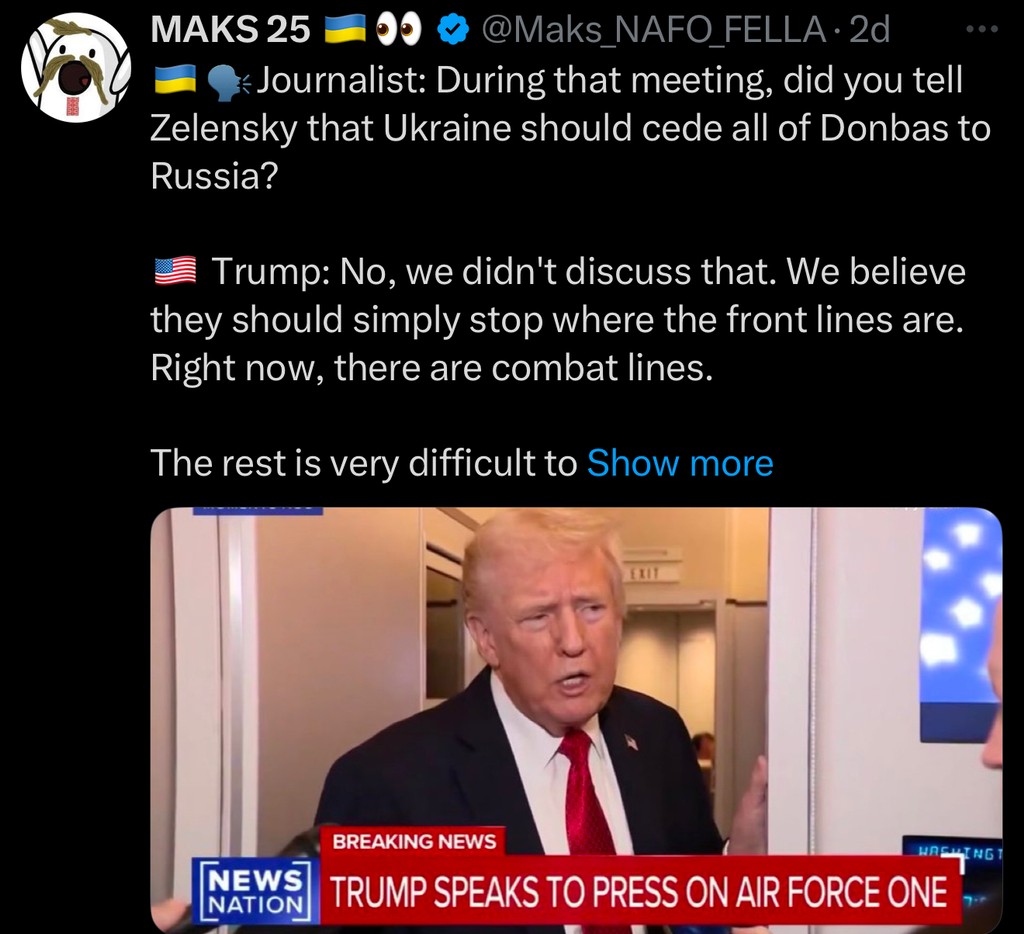Click the Ukraine flag emoji beside MAKS 25
Screen dimensions: 1024x934
(345, 30)
